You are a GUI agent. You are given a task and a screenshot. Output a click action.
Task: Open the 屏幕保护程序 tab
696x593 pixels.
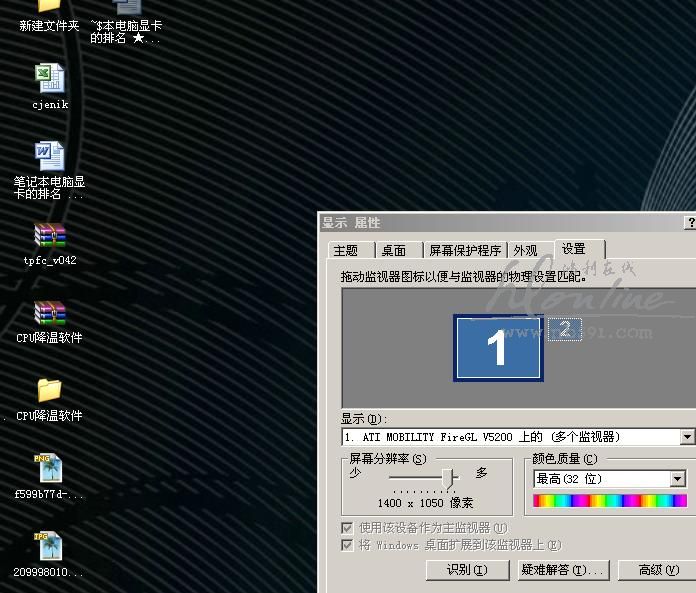pyautogui.click(x=464, y=251)
